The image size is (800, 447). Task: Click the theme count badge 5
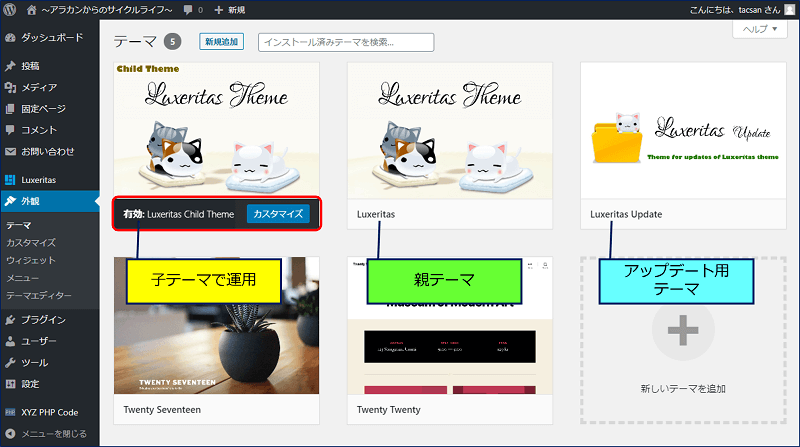pos(172,42)
